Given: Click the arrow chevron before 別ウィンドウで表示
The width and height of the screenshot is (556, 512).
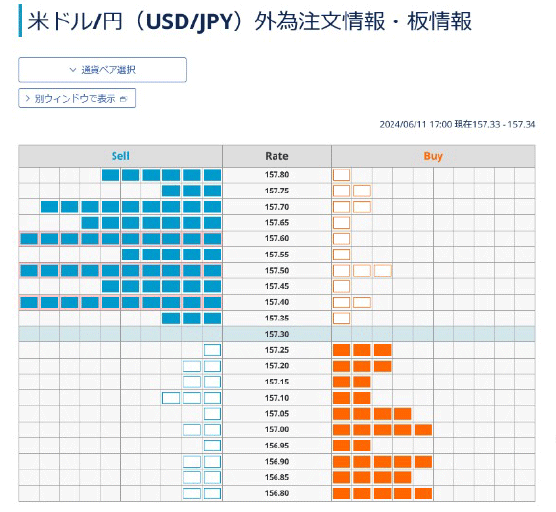Looking at the screenshot, I should coord(28,98).
